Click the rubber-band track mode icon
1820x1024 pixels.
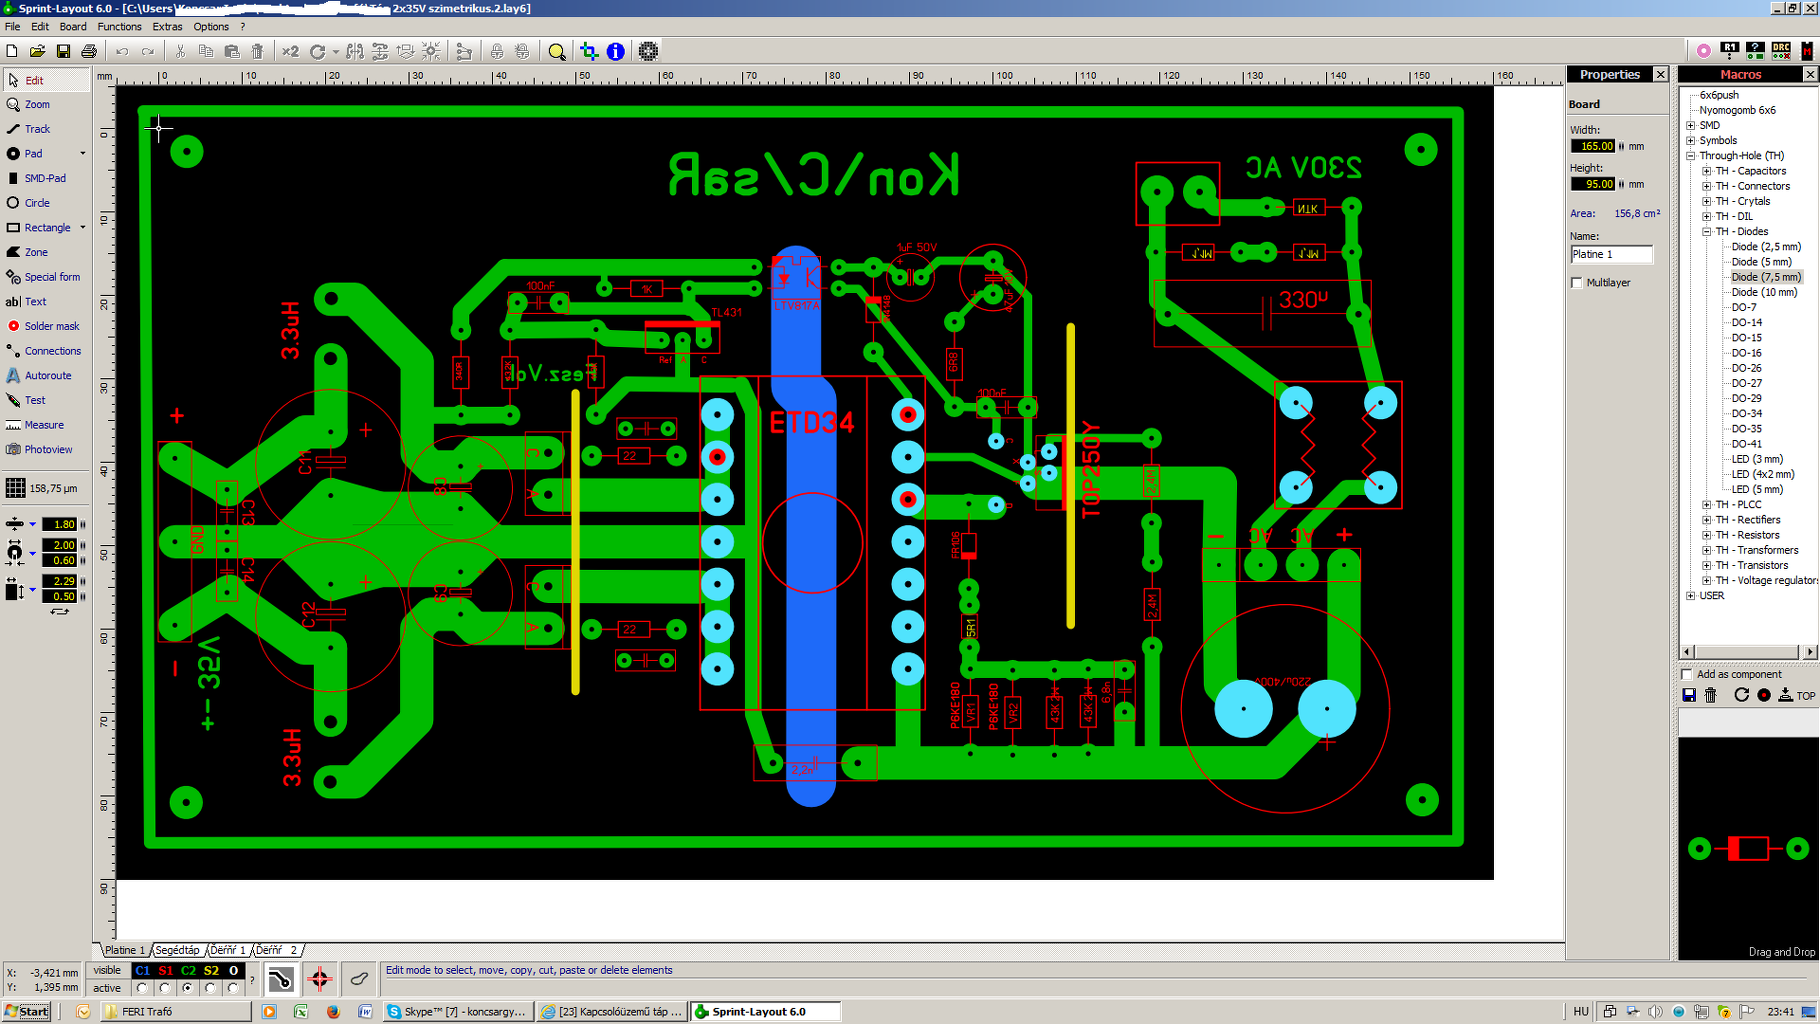click(281, 979)
